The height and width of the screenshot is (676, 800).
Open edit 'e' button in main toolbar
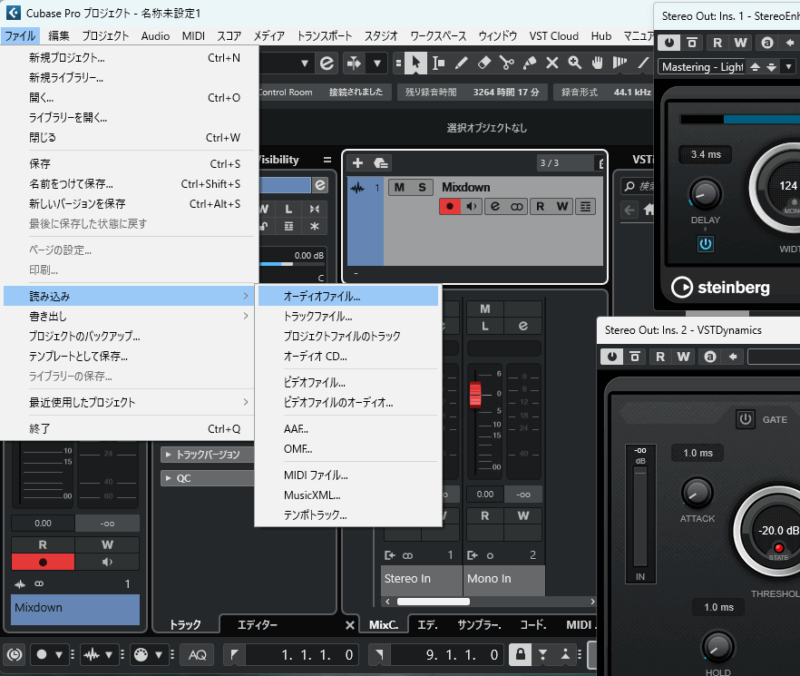[x=327, y=63]
